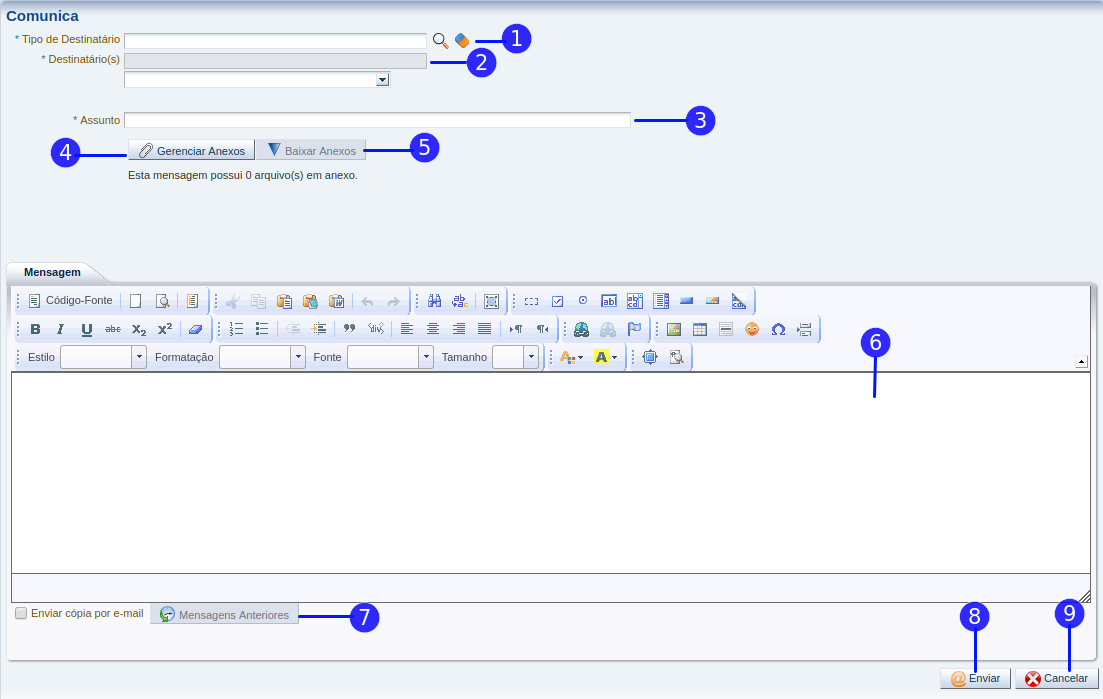The width and height of the screenshot is (1103, 699).
Task: Insert a table using the table icon
Action: tap(700, 329)
